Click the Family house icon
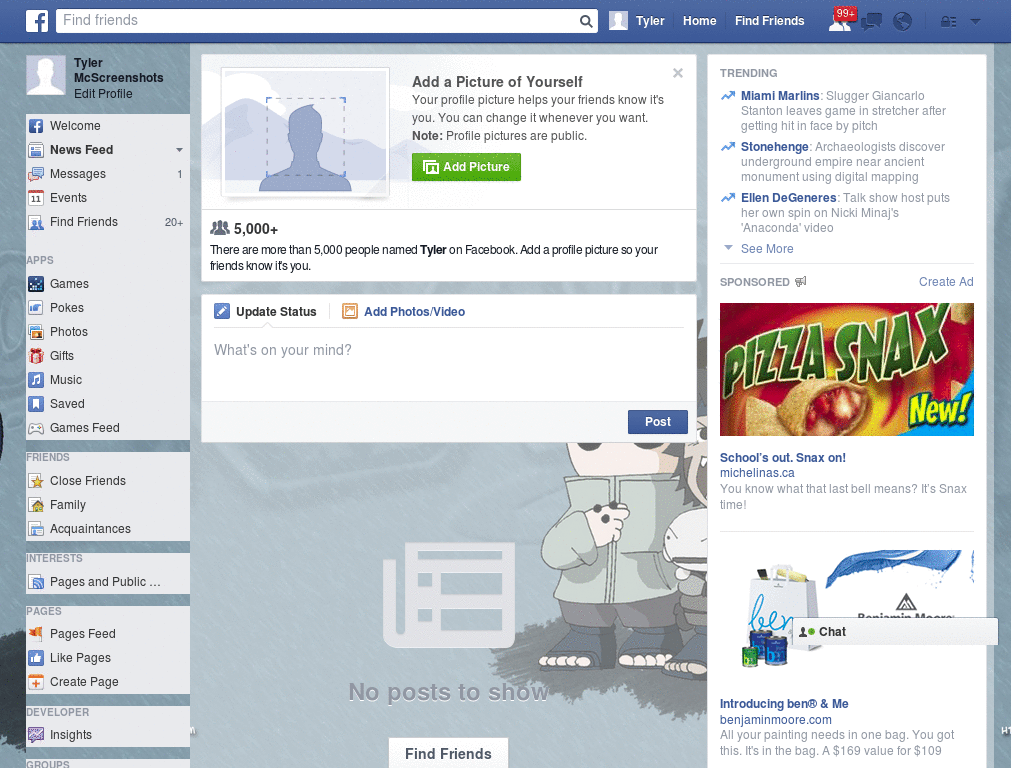Image resolution: width=1024 pixels, height=768 pixels. [36, 505]
